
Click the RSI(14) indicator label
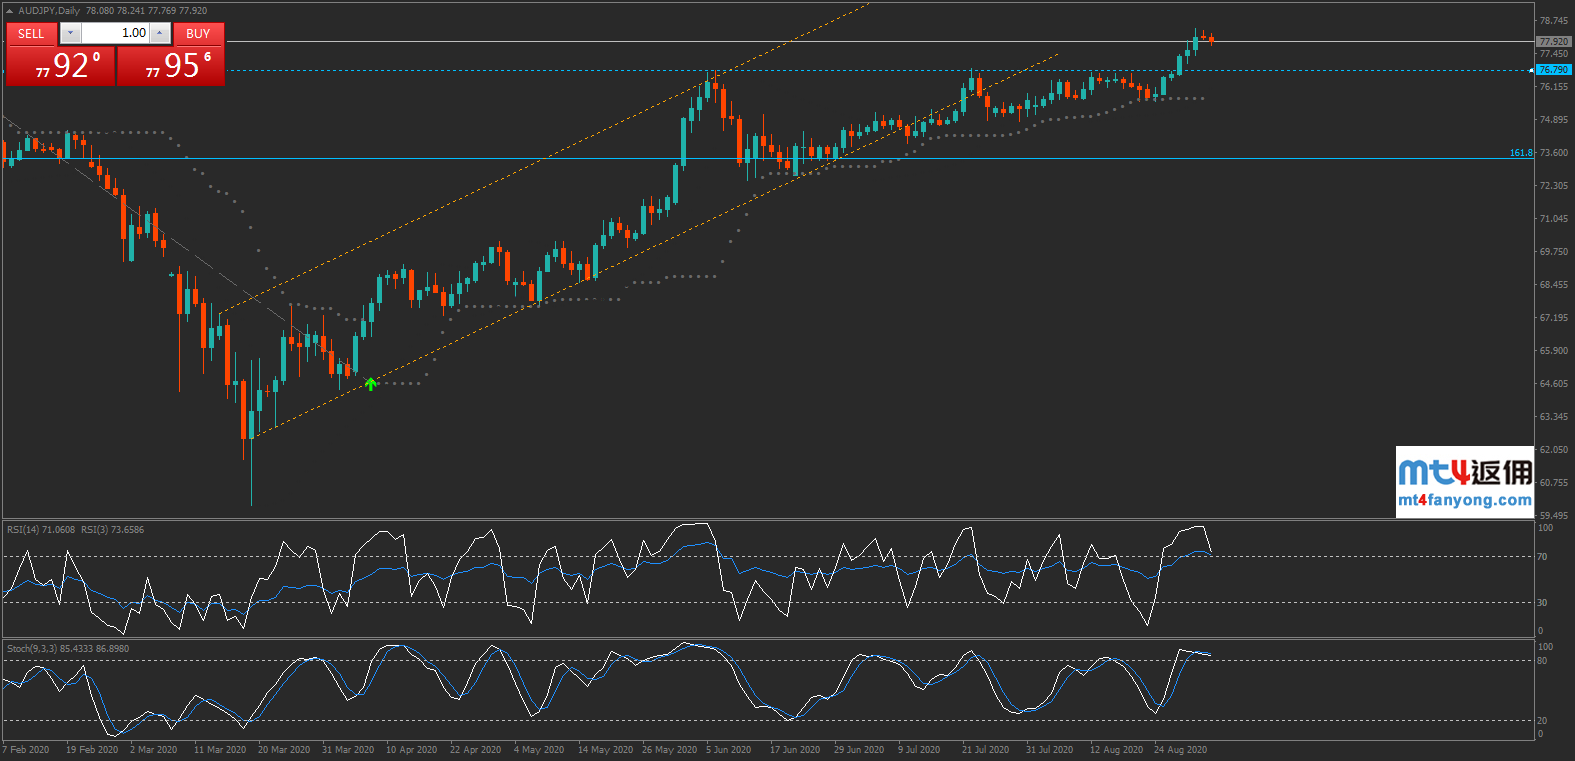(41, 530)
